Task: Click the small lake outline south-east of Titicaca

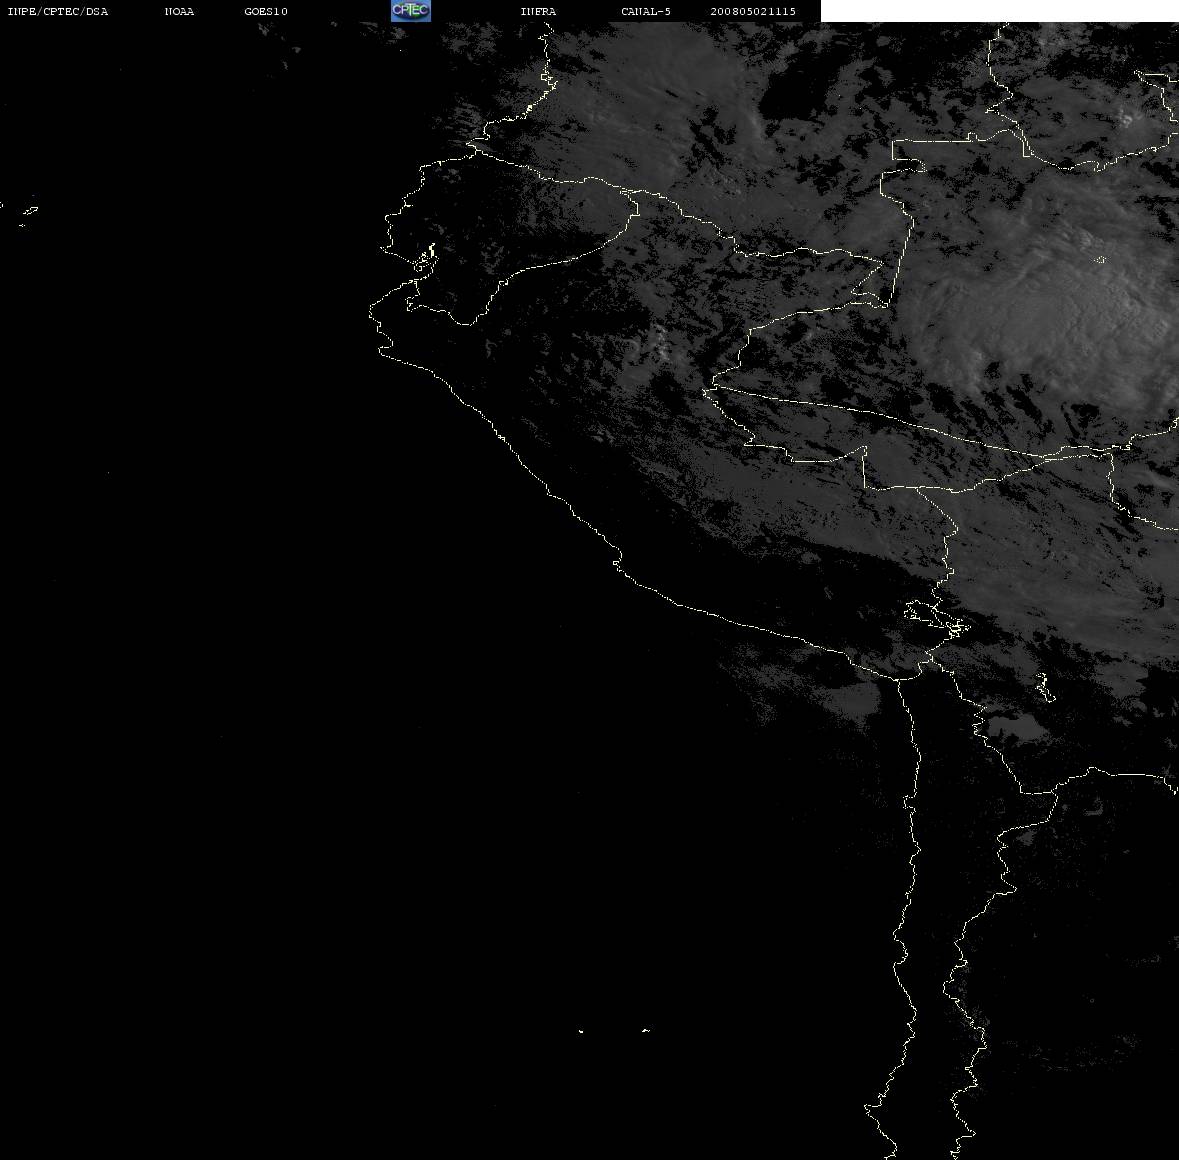Action: click(1044, 687)
